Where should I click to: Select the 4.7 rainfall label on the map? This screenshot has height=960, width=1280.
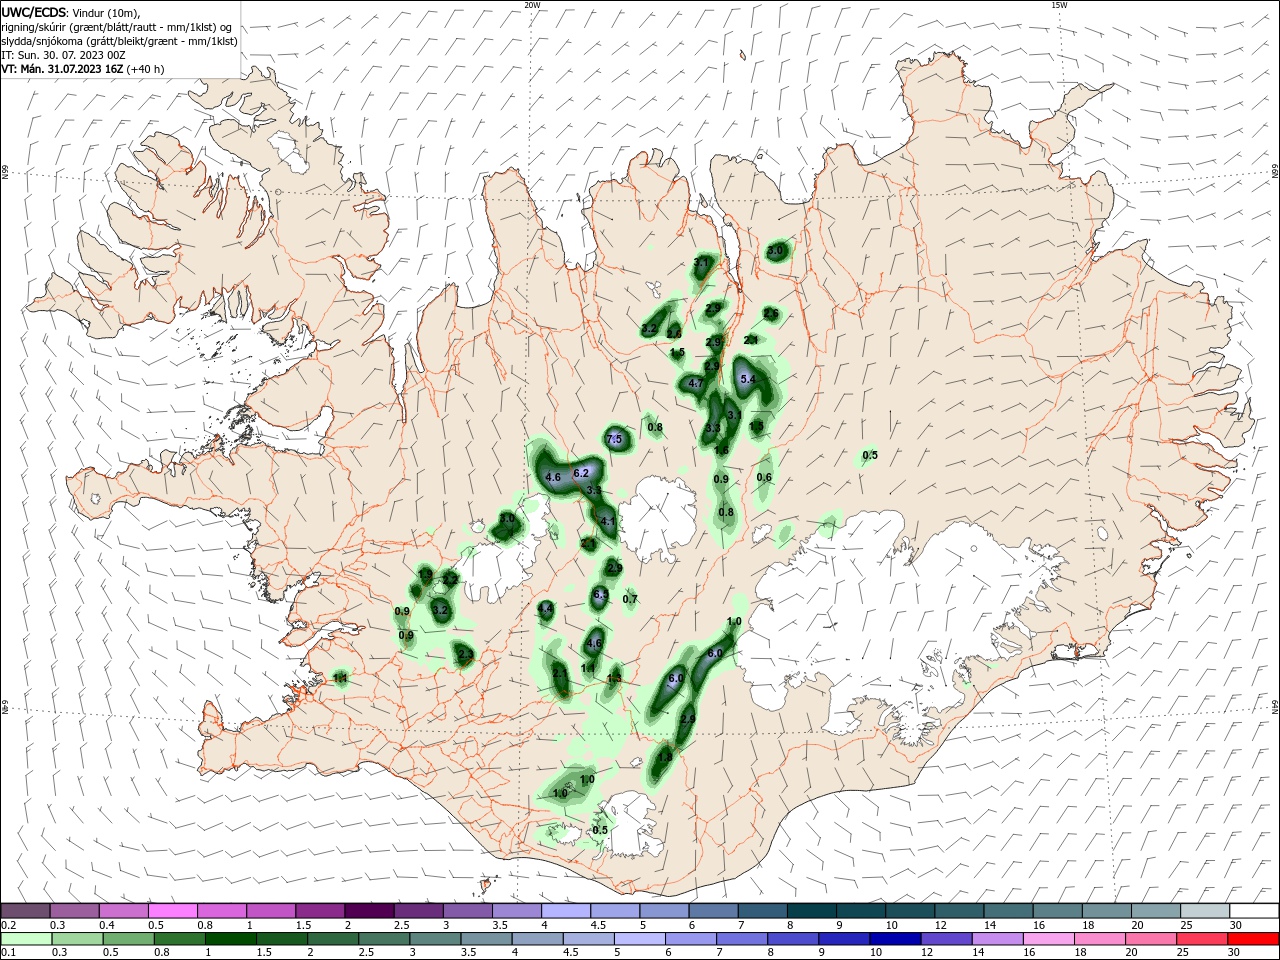coord(697,383)
